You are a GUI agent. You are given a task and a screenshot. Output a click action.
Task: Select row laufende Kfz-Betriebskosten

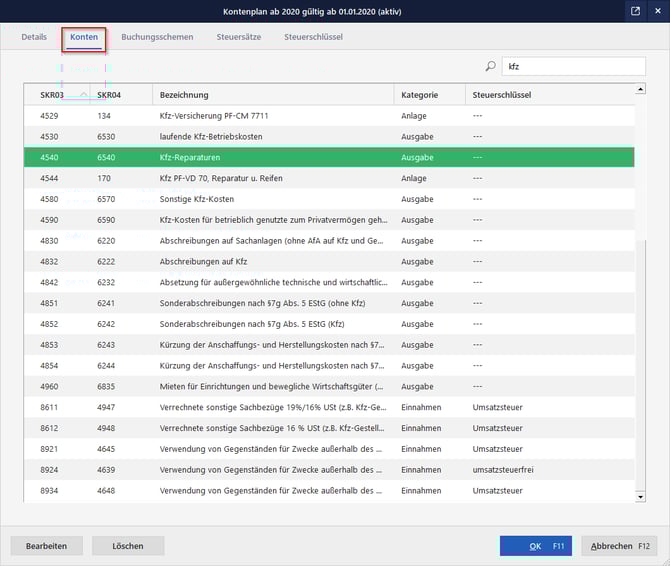[329, 137]
